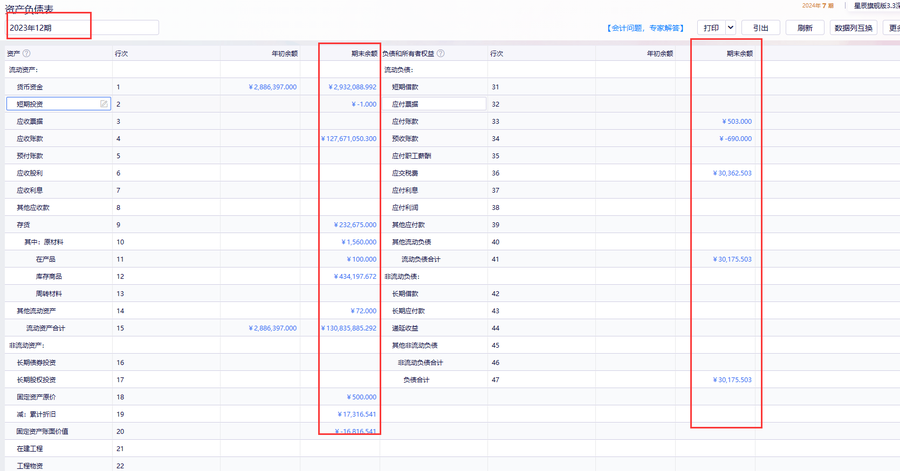Image resolution: width=900 pixels, height=471 pixels.
Task: Click 短期投资 ending value ¥-1.000
Action: (x=364, y=104)
